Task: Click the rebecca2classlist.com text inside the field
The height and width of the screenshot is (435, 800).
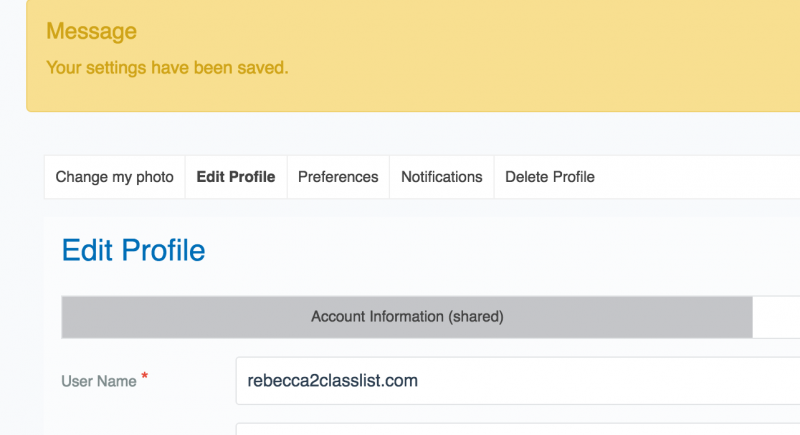Action: [332, 381]
